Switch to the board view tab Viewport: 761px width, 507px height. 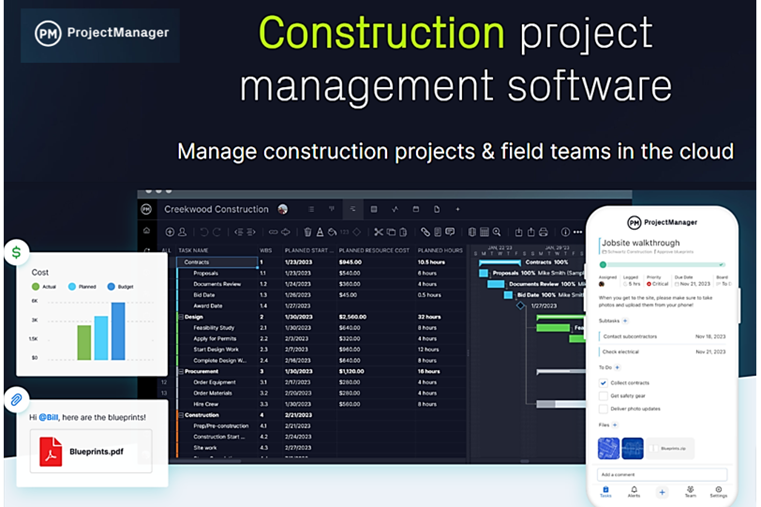pos(332,209)
